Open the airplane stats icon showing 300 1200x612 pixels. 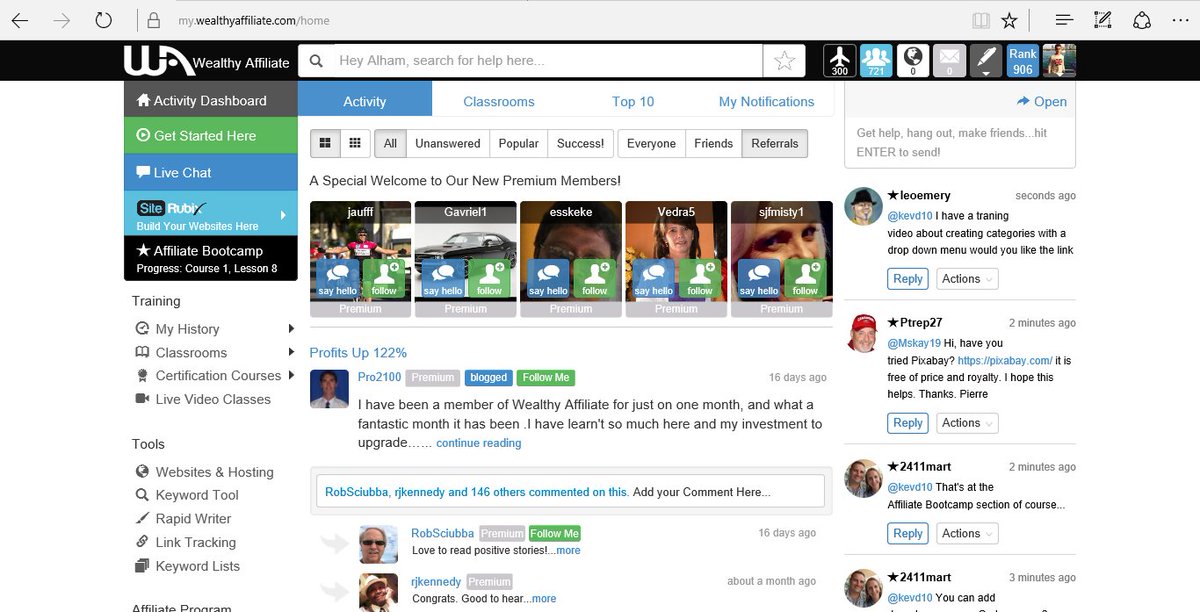coord(839,60)
